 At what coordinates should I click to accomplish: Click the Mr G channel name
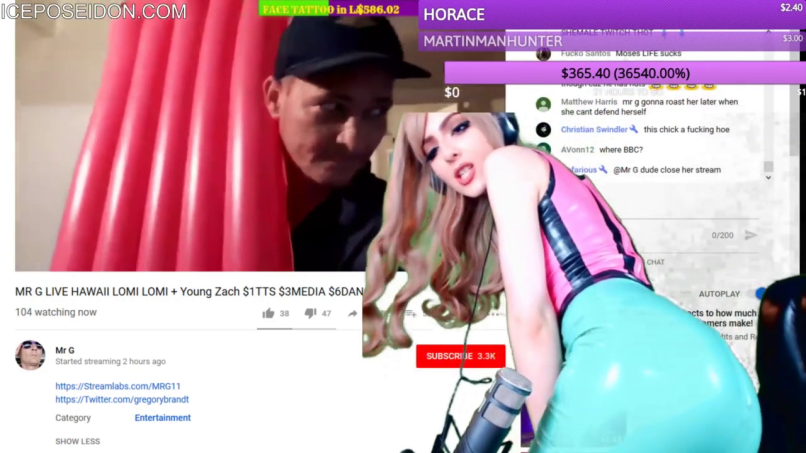(65, 350)
